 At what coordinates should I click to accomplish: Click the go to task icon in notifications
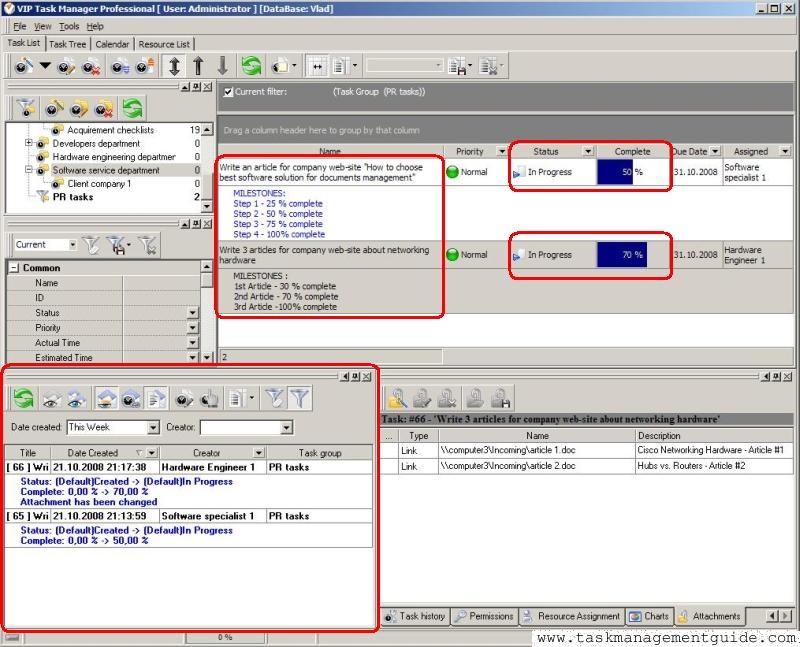click(184, 399)
